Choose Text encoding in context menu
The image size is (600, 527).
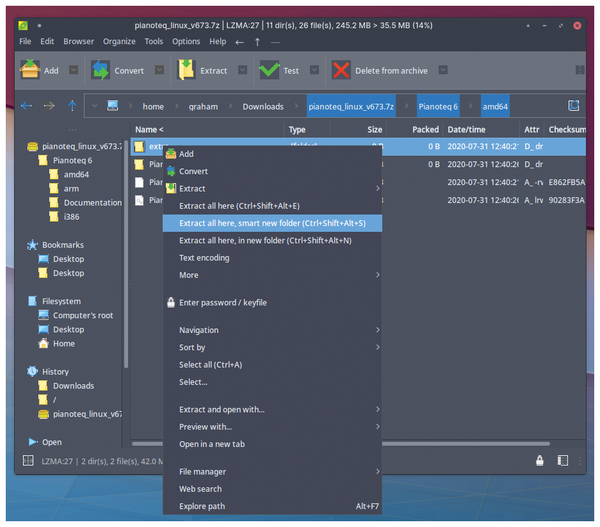point(272,258)
